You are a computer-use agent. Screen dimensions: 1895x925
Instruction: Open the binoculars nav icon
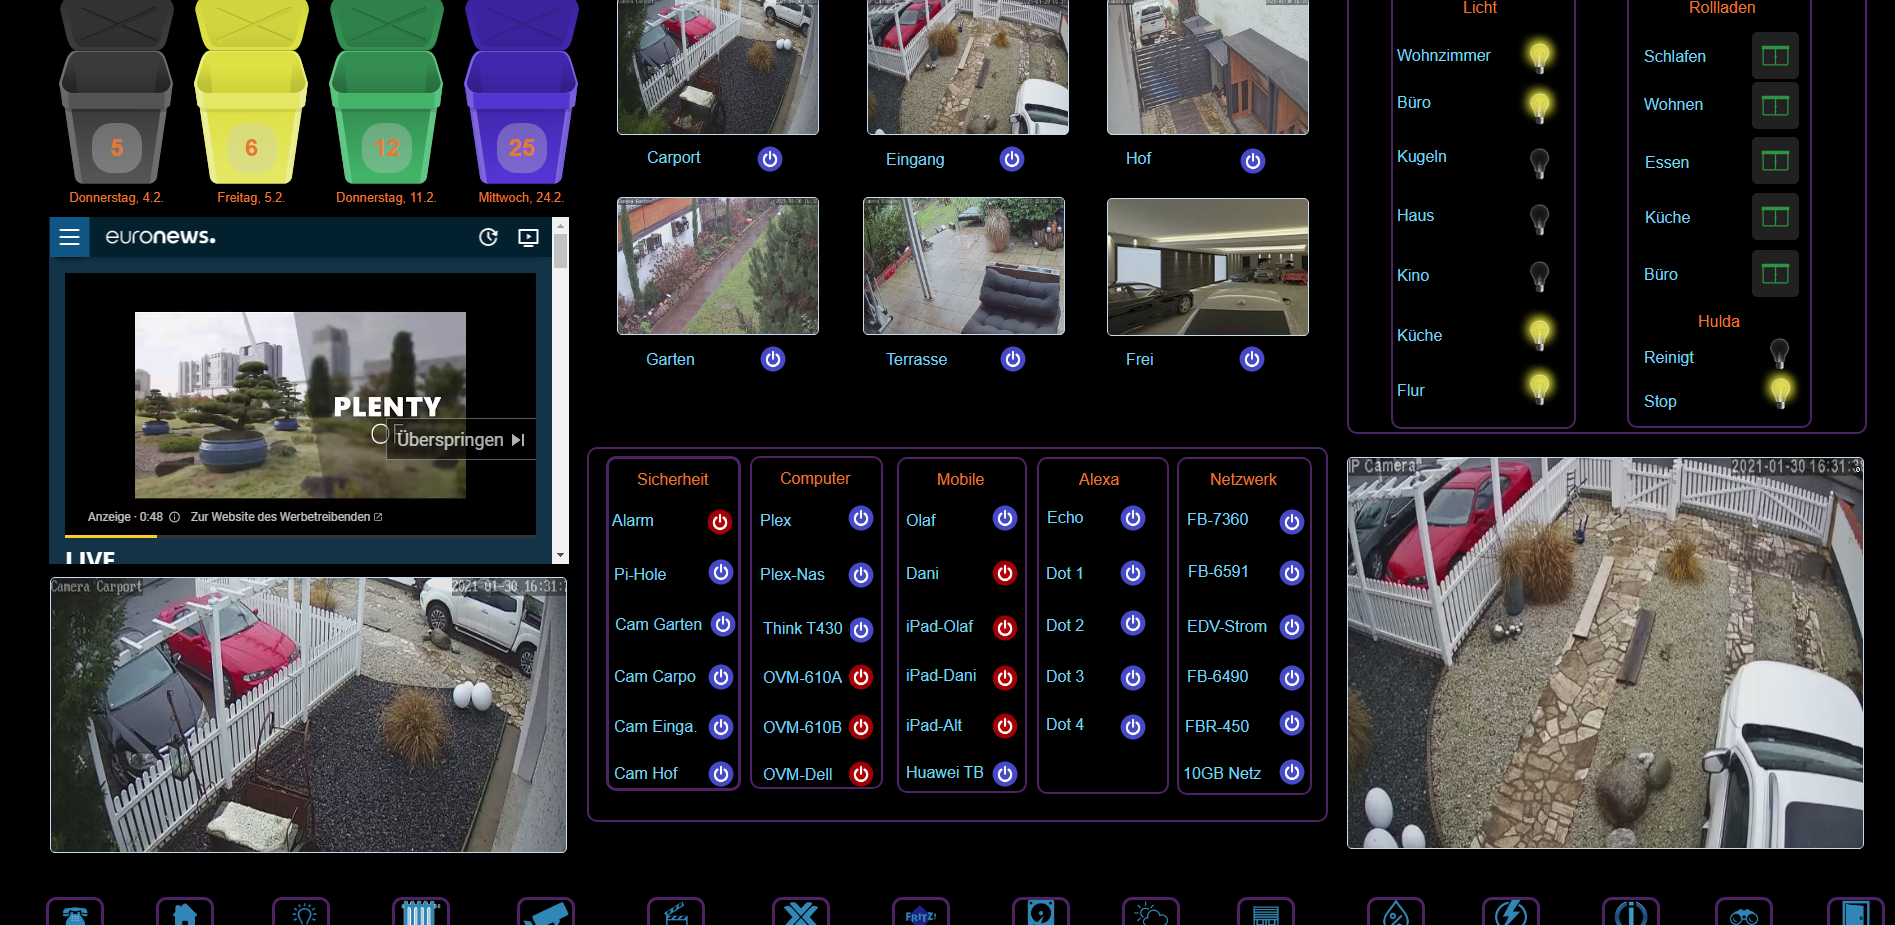[1744, 912]
